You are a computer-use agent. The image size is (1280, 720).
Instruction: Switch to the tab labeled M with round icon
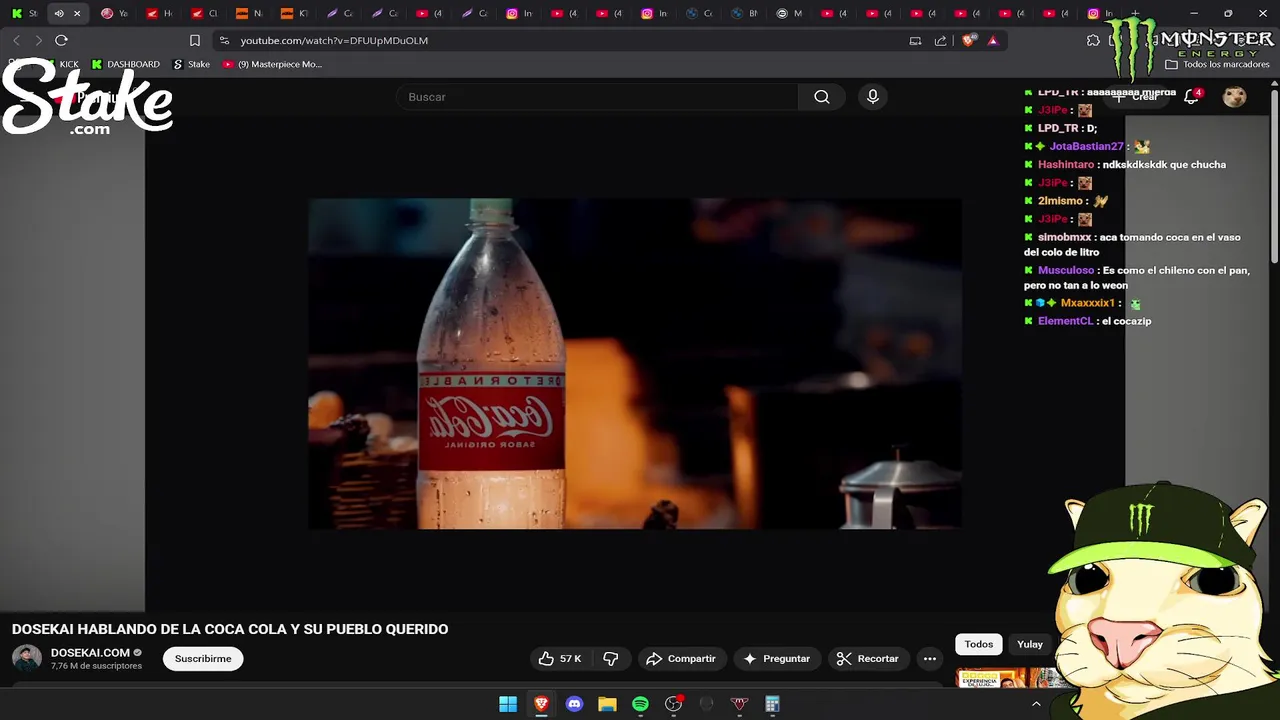click(x=790, y=13)
